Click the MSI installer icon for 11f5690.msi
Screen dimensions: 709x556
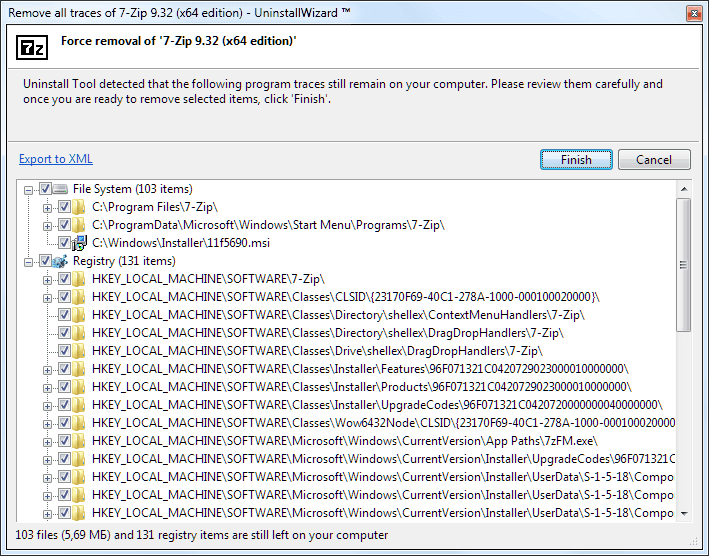tap(79, 243)
